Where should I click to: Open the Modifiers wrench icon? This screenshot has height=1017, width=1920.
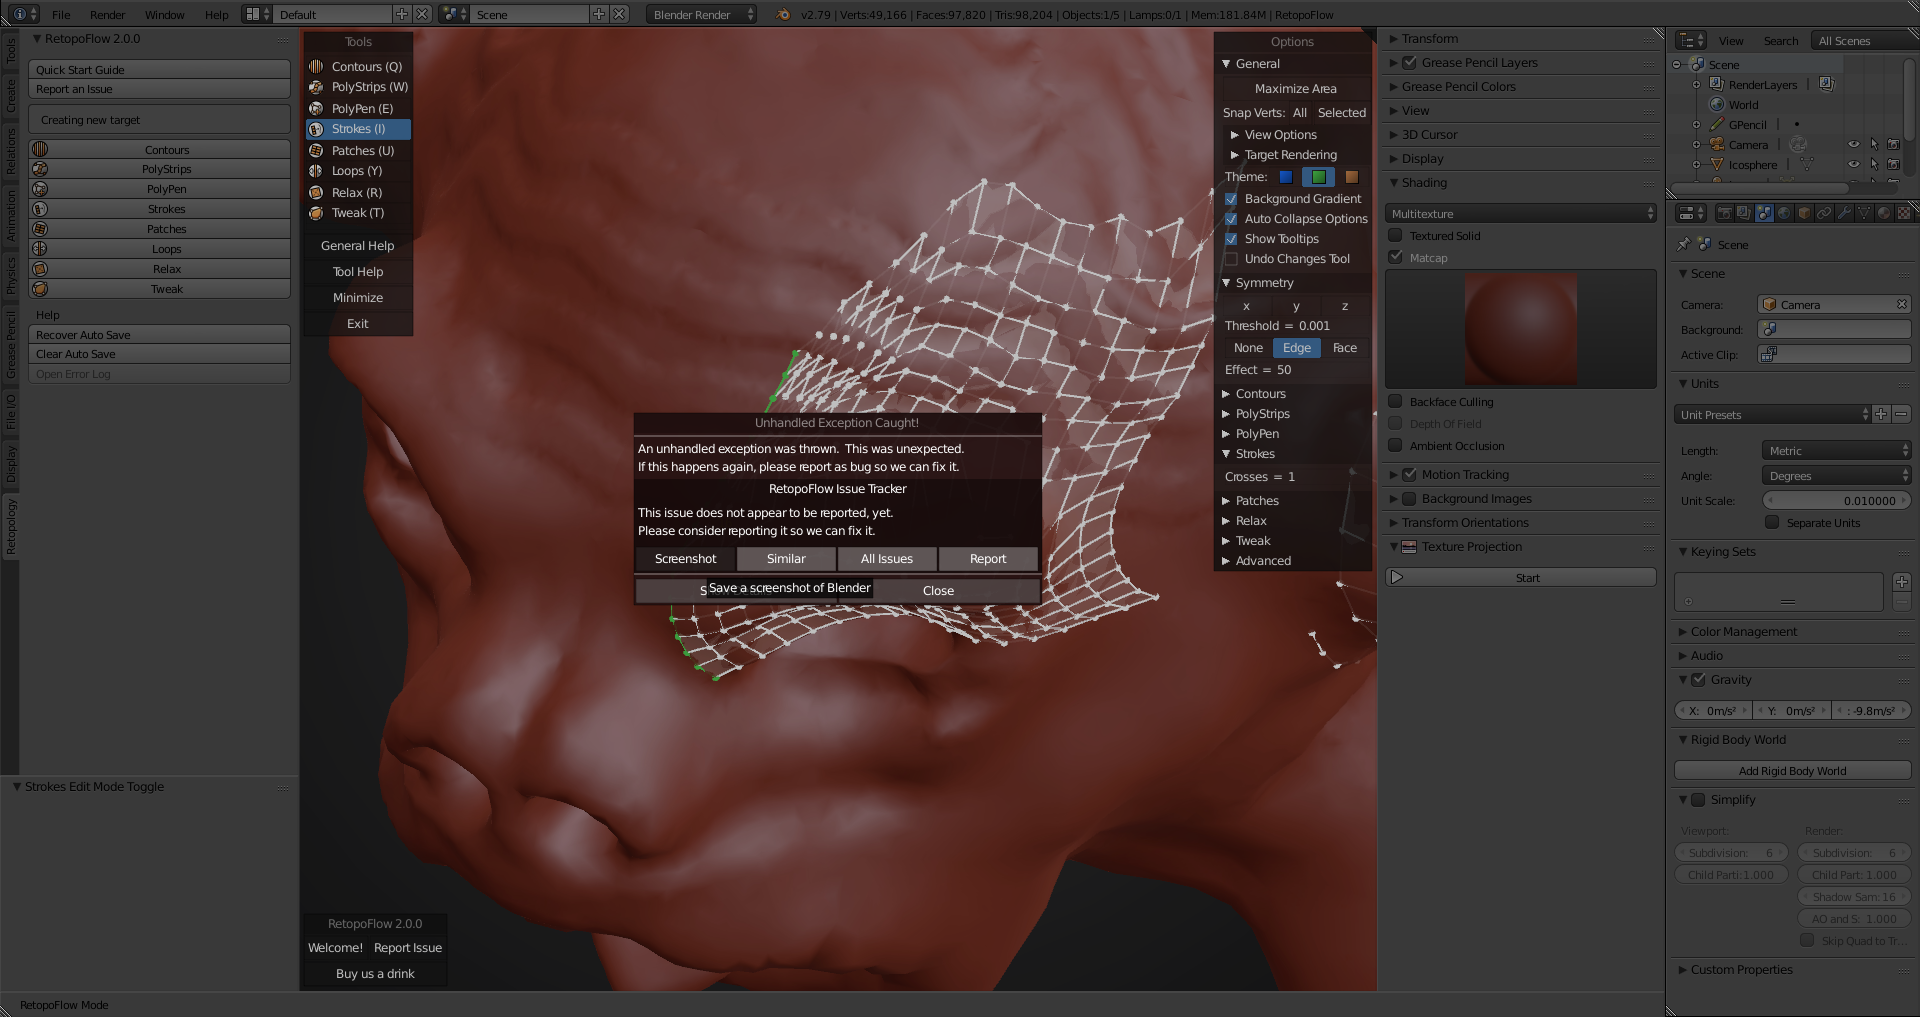[1843, 212]
